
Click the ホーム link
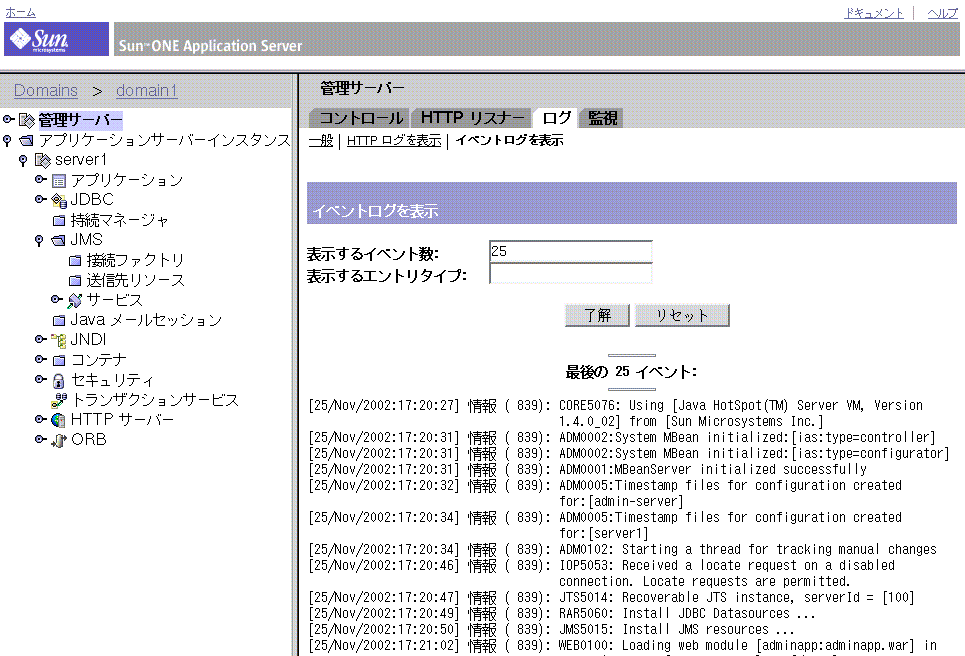(20, 12)
